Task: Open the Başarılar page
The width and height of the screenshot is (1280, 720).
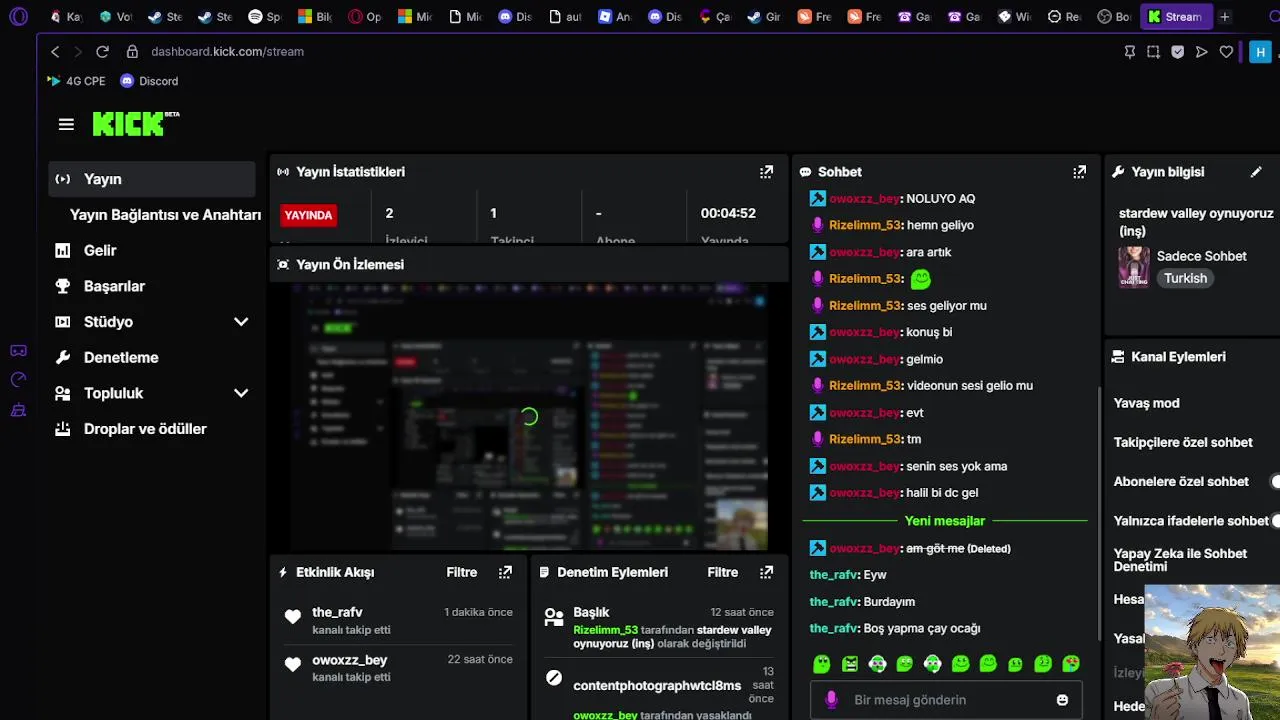Action: pyautogui.click(x=114, y=286)
